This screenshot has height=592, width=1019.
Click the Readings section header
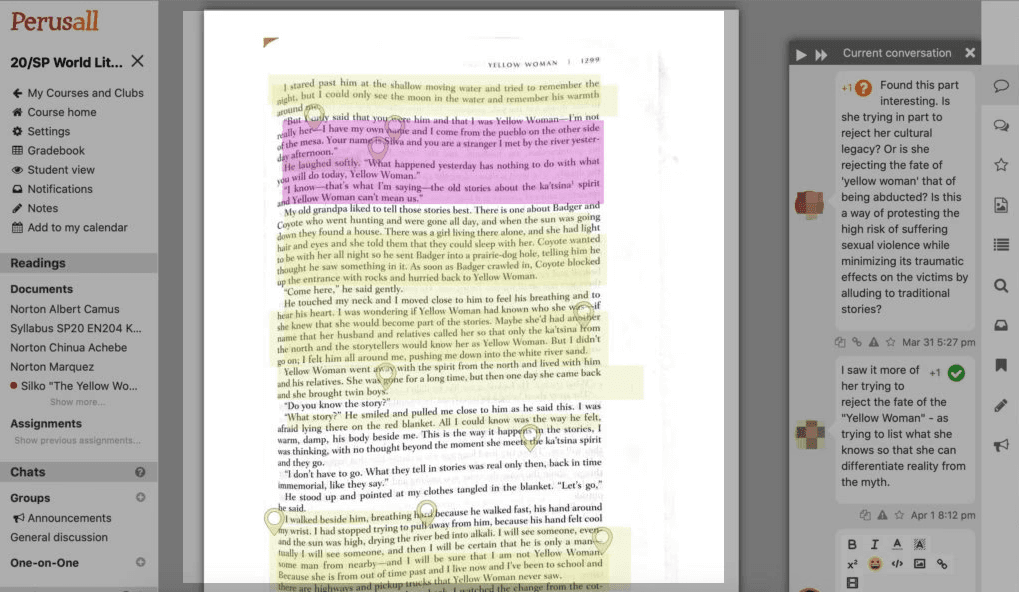coord(79,263)
